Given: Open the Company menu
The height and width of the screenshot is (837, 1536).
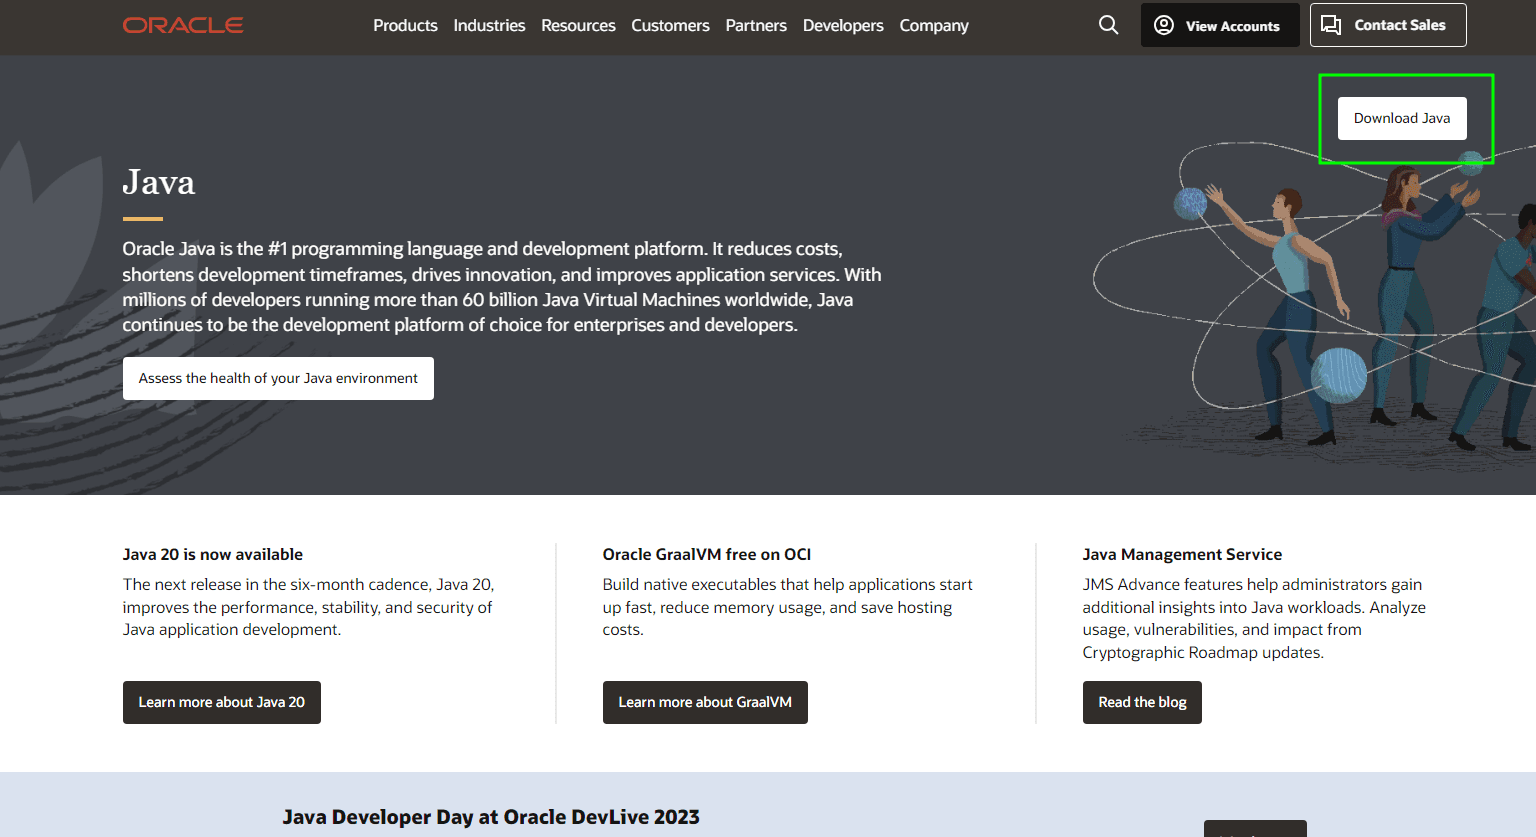Looking at the screenshot, I should 934,25.
